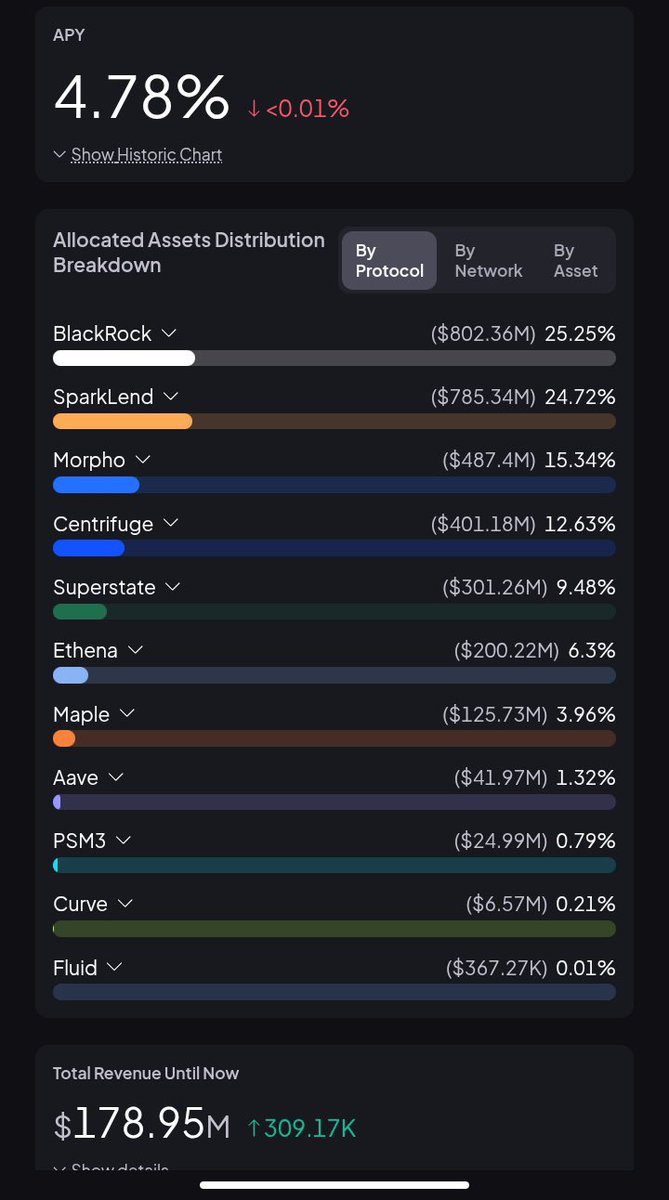Viewport: 669px width, 1200px height.
Task: Switch to the By Network tab
Action: click(x=488, y=261)
